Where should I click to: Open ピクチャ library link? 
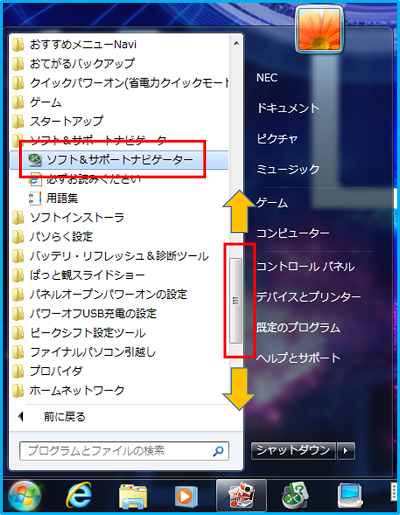(x=277, y=139)
